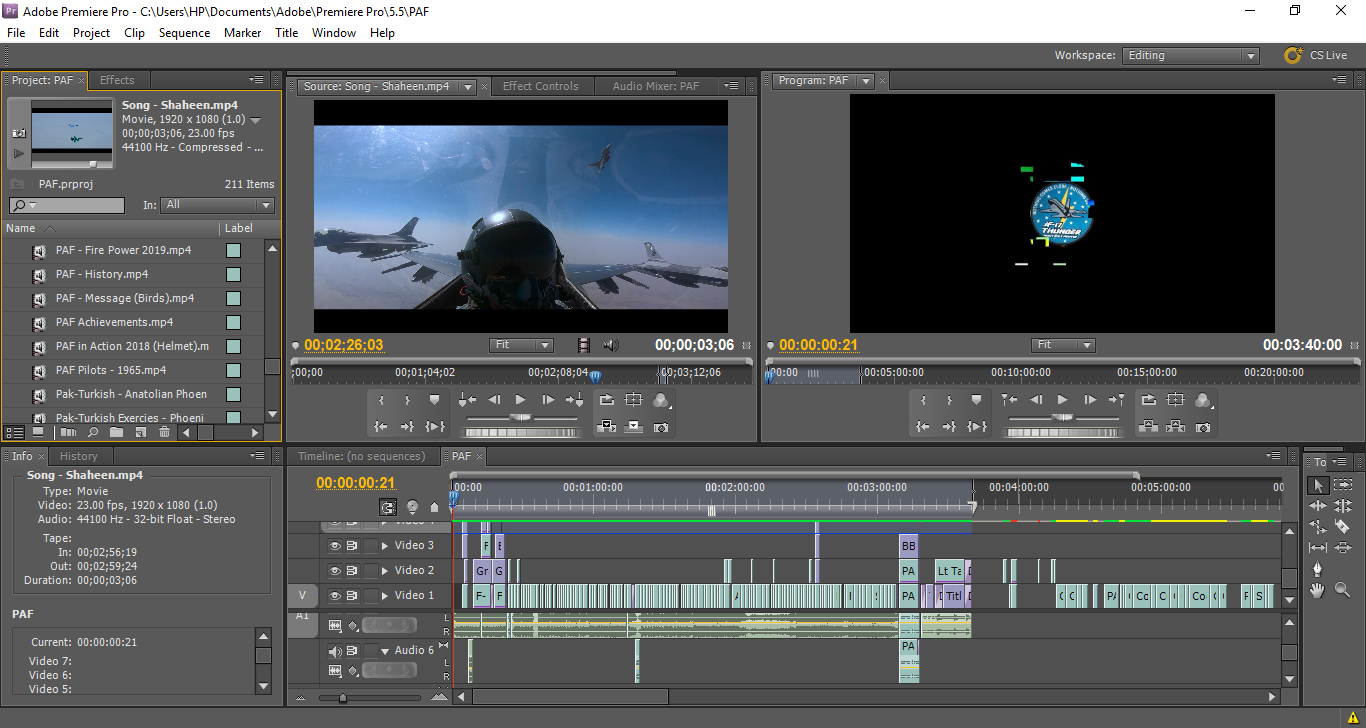This screenshot has width=1366, height=728.
Task: Select the Selection arrow tool
Action: pyautogui.click(x=1318, y=485)
